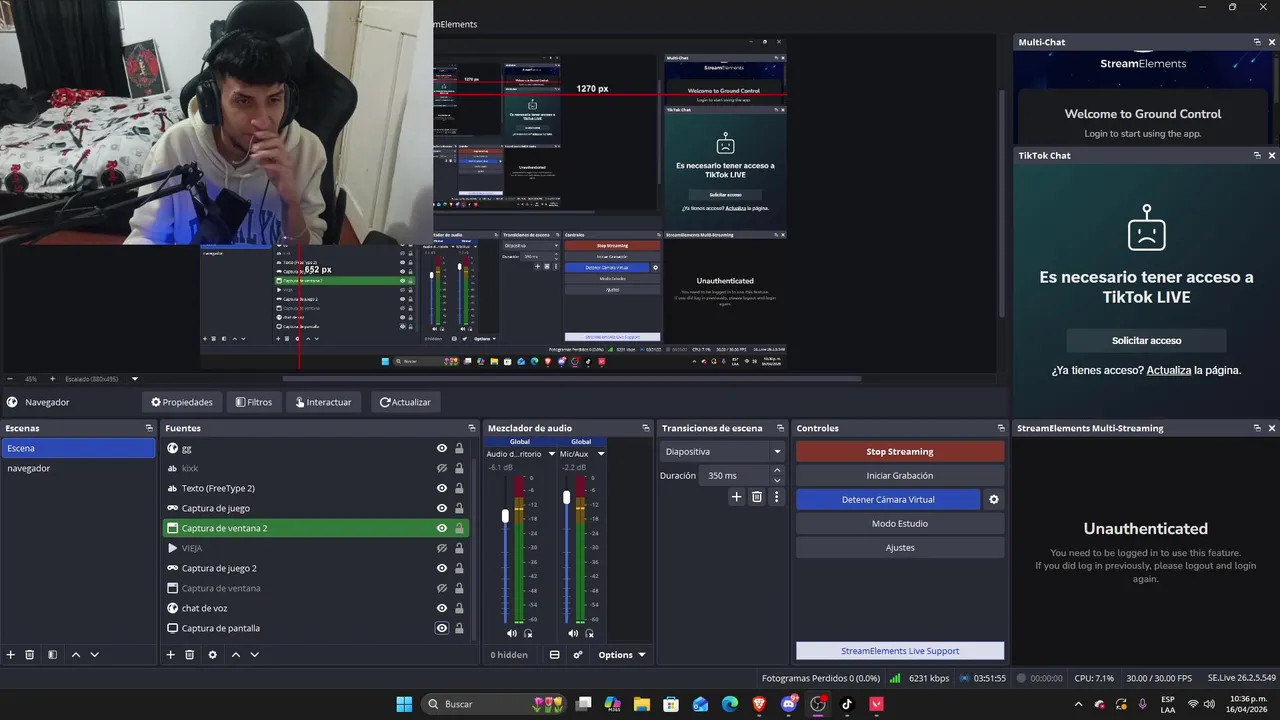Image resolution: width=1280 pixels, height=720 pixels.
Task: Enter Modo Estudio
Action: click(x=900, y=523)
